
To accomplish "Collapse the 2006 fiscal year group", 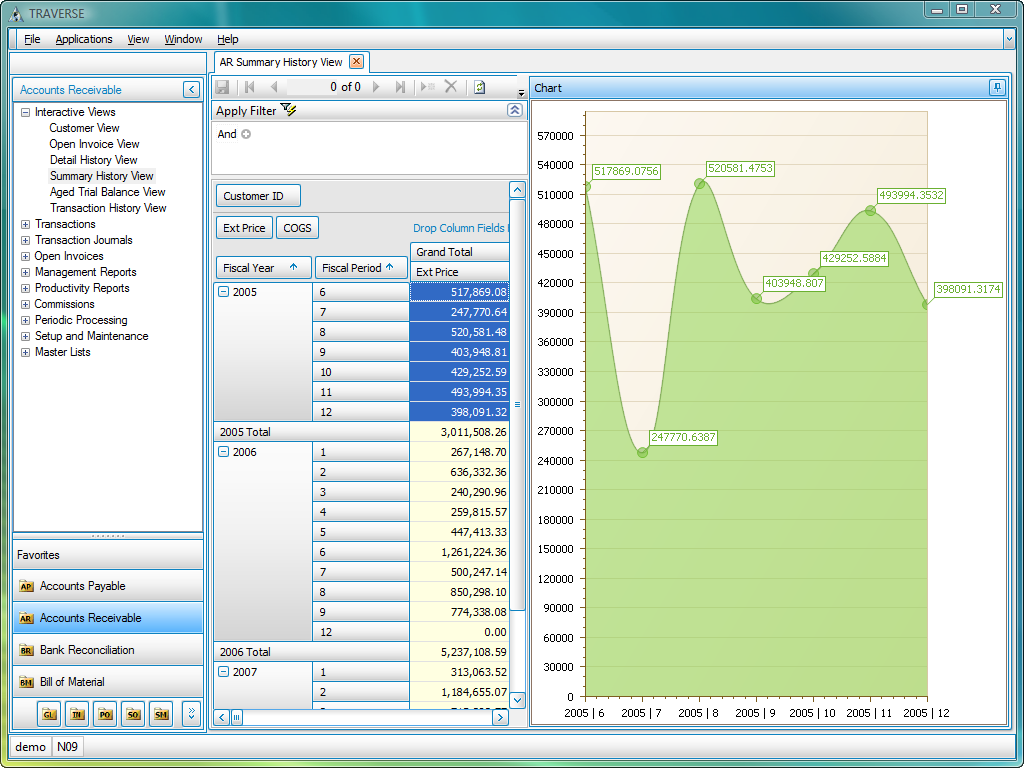I will click(x=223, y=452).
